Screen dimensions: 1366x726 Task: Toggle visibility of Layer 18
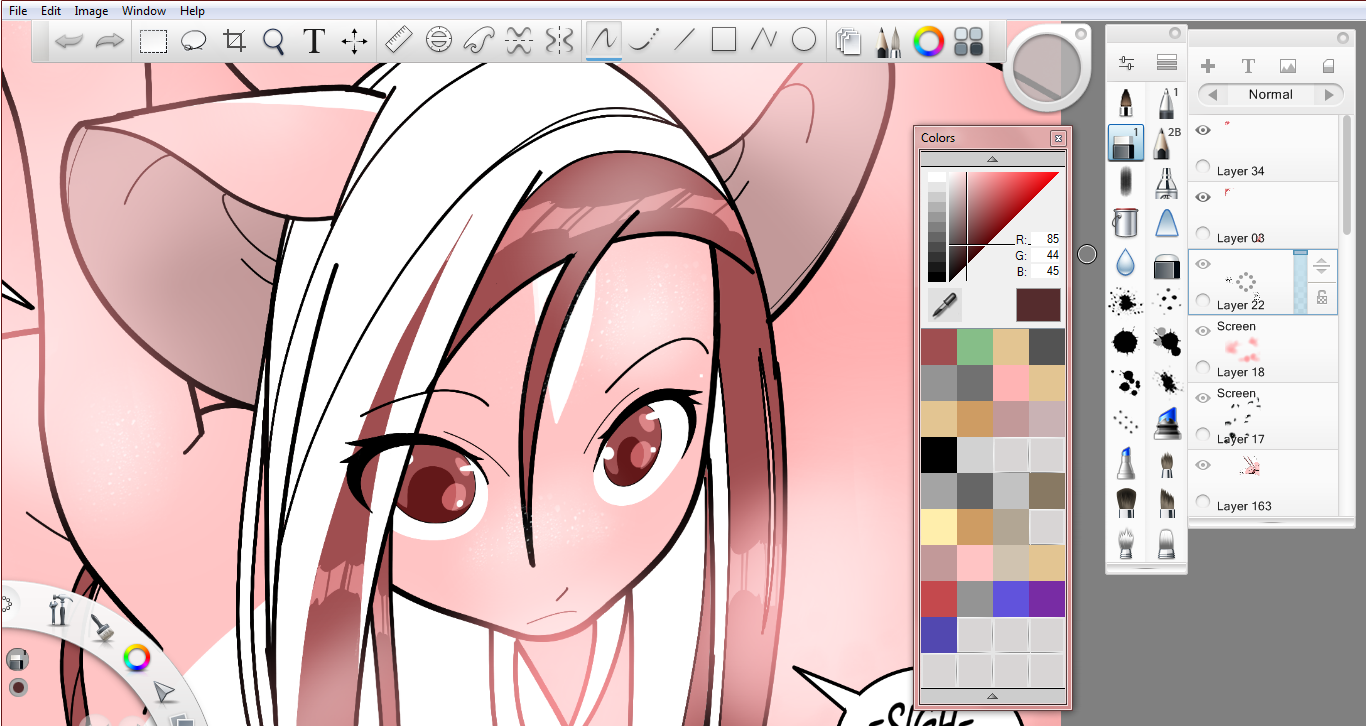coord(1203,331)
